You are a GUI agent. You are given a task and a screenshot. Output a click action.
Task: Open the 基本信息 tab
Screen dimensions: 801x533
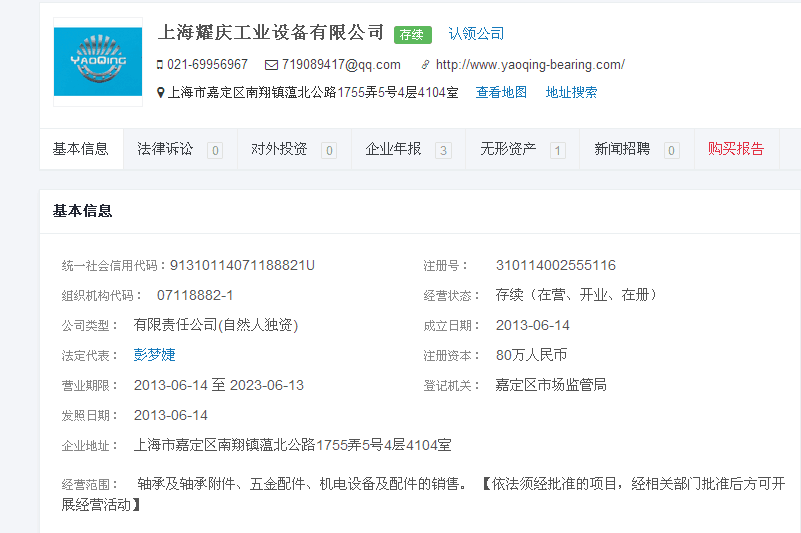[x=81, y=149]
